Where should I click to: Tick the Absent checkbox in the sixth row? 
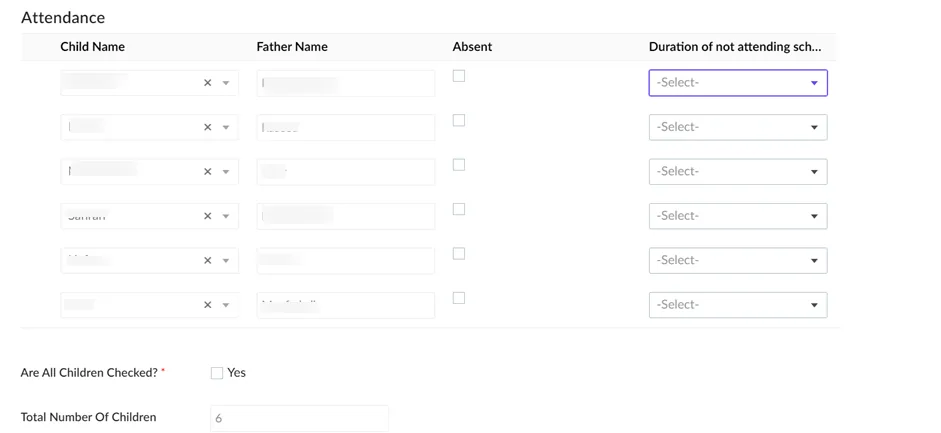(458, 298)
